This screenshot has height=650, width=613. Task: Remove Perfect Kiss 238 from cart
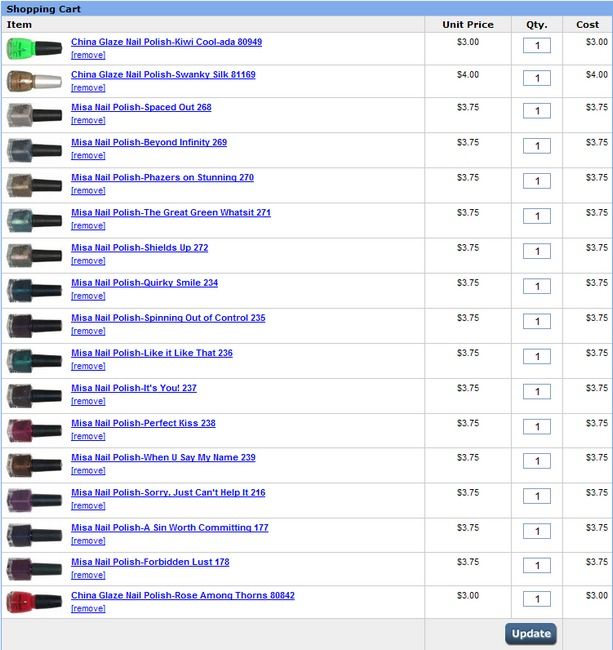(88, 436)
